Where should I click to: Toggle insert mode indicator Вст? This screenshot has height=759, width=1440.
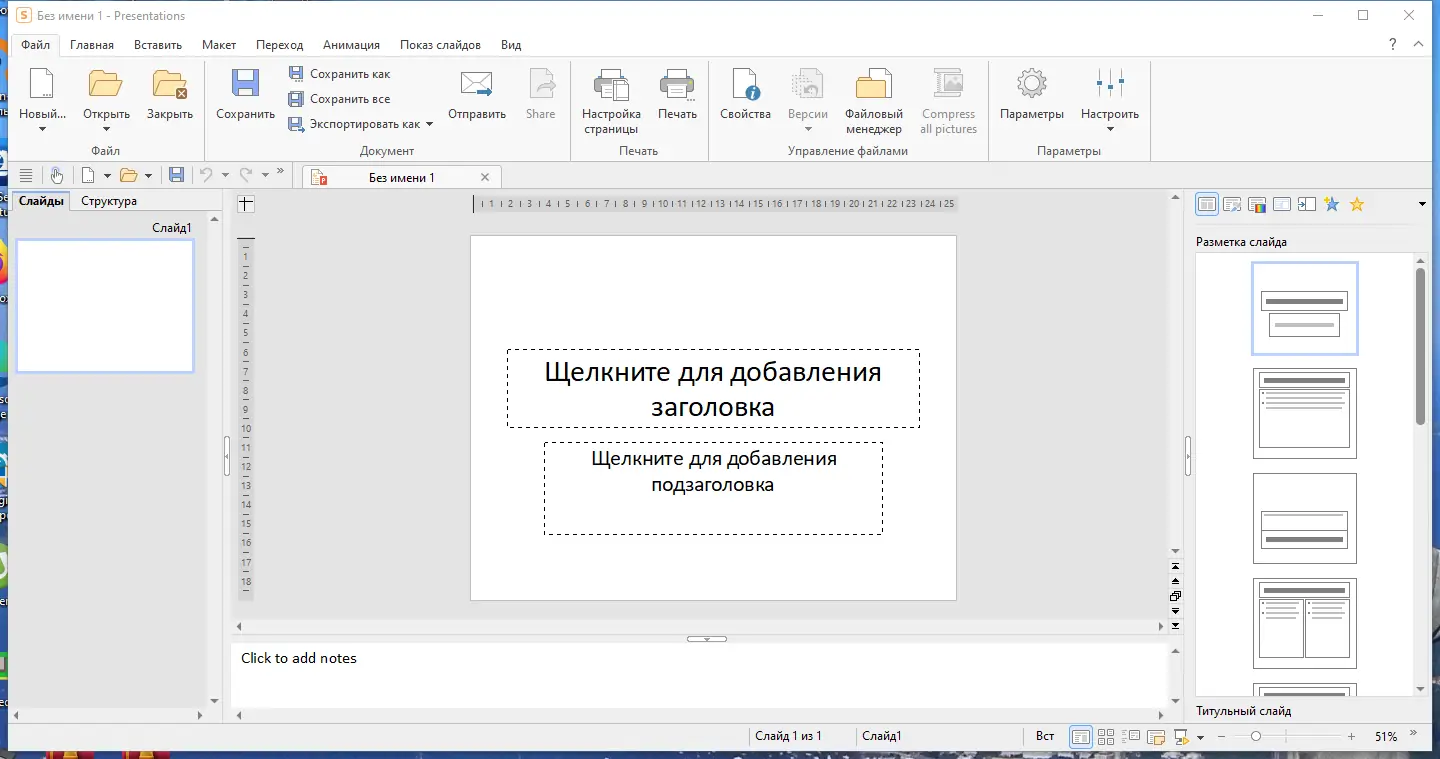pyautogui.click(x=1044, y=736)
